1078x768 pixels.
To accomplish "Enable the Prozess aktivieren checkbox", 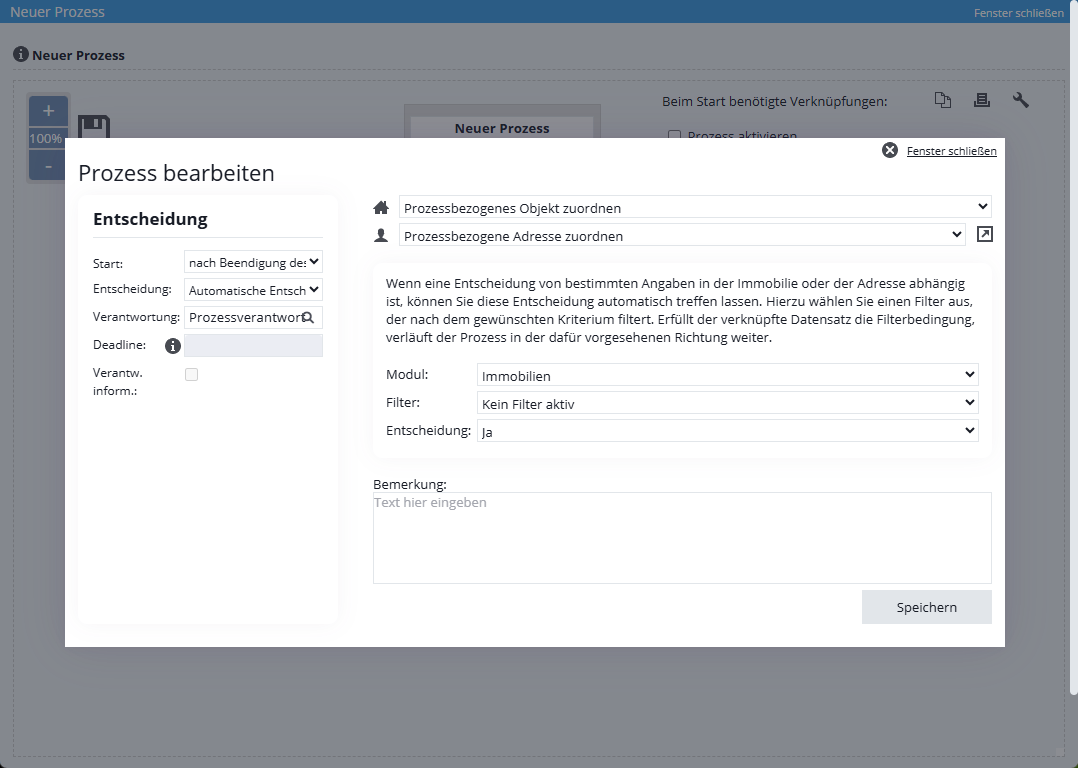I will click(x=674, y=136).
